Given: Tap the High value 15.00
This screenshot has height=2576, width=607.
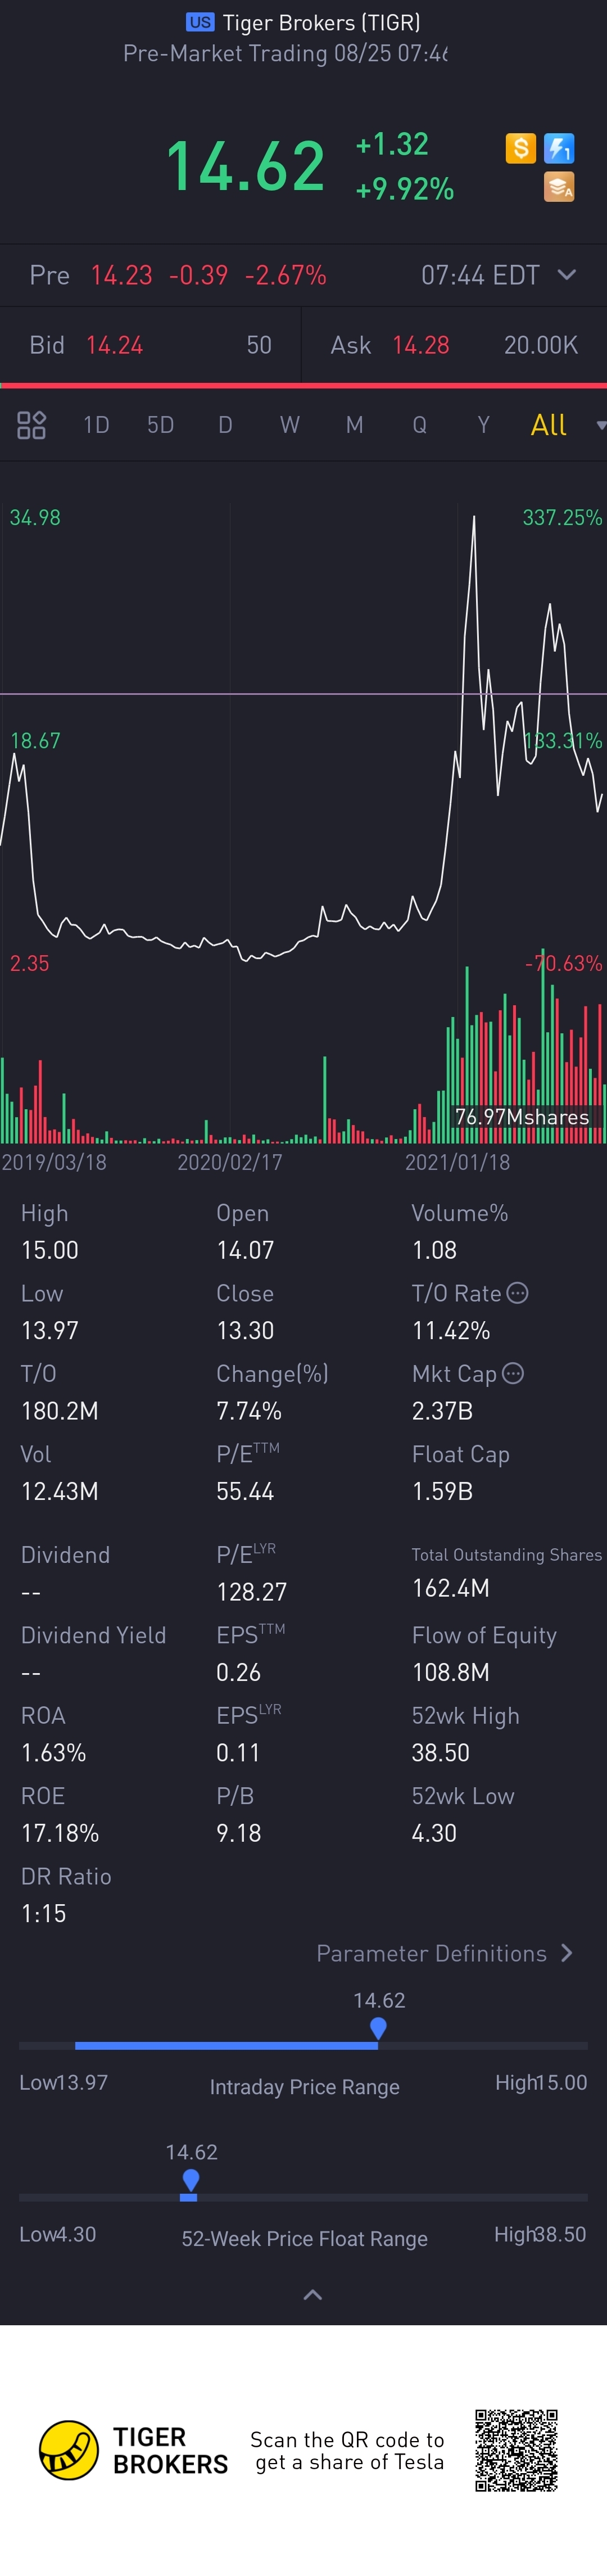Looking at the screenshot, I should pos(50,1250).
